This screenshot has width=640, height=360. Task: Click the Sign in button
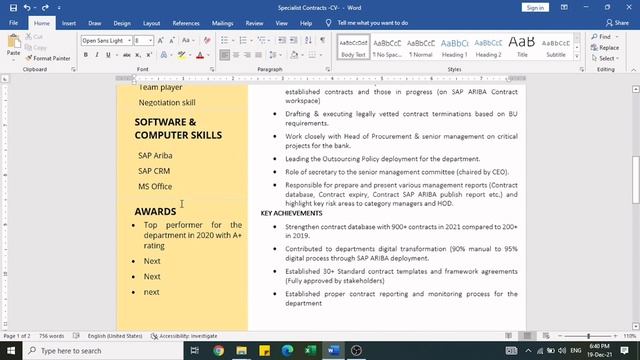click(535, 7)
